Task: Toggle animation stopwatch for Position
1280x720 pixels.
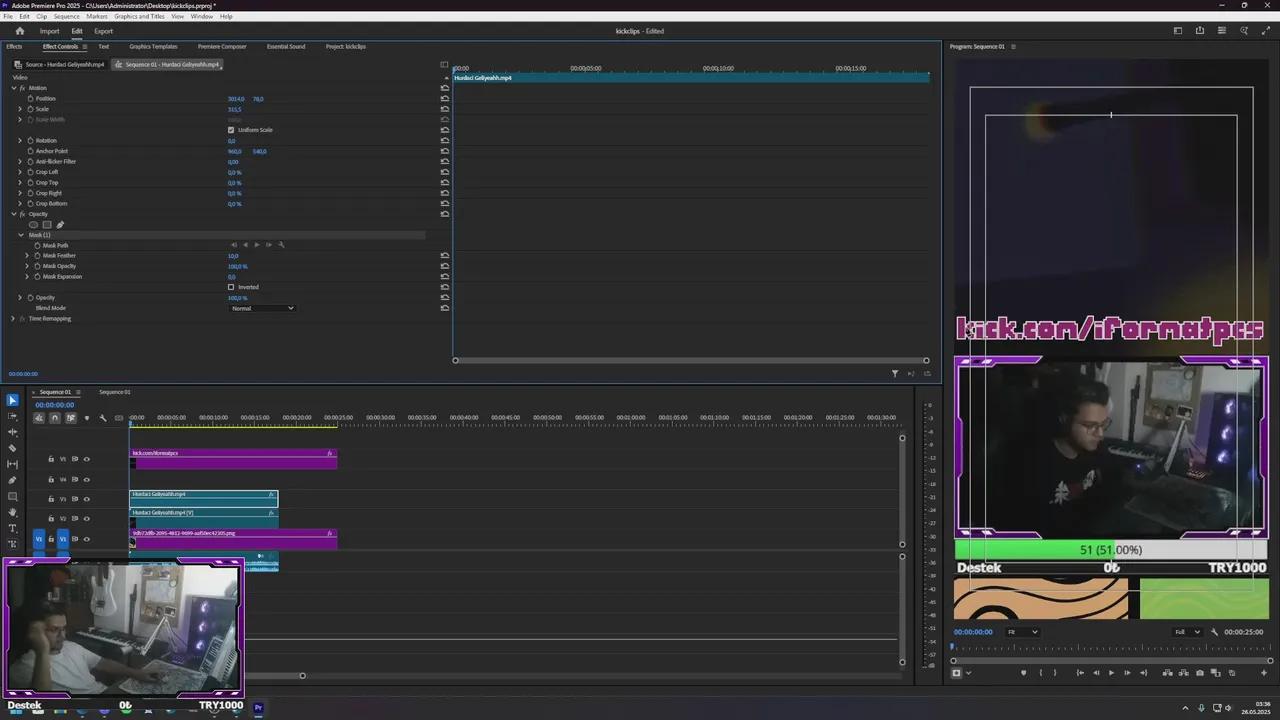Action: tap(30, 99)
